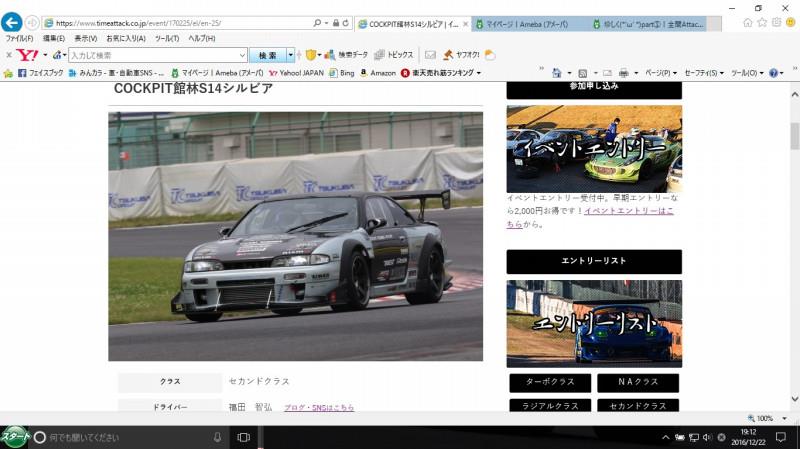Open the ファイル(F) menu
Image resolution: width=800 pixels, height=449 pixels.
[x=19, y=38]
